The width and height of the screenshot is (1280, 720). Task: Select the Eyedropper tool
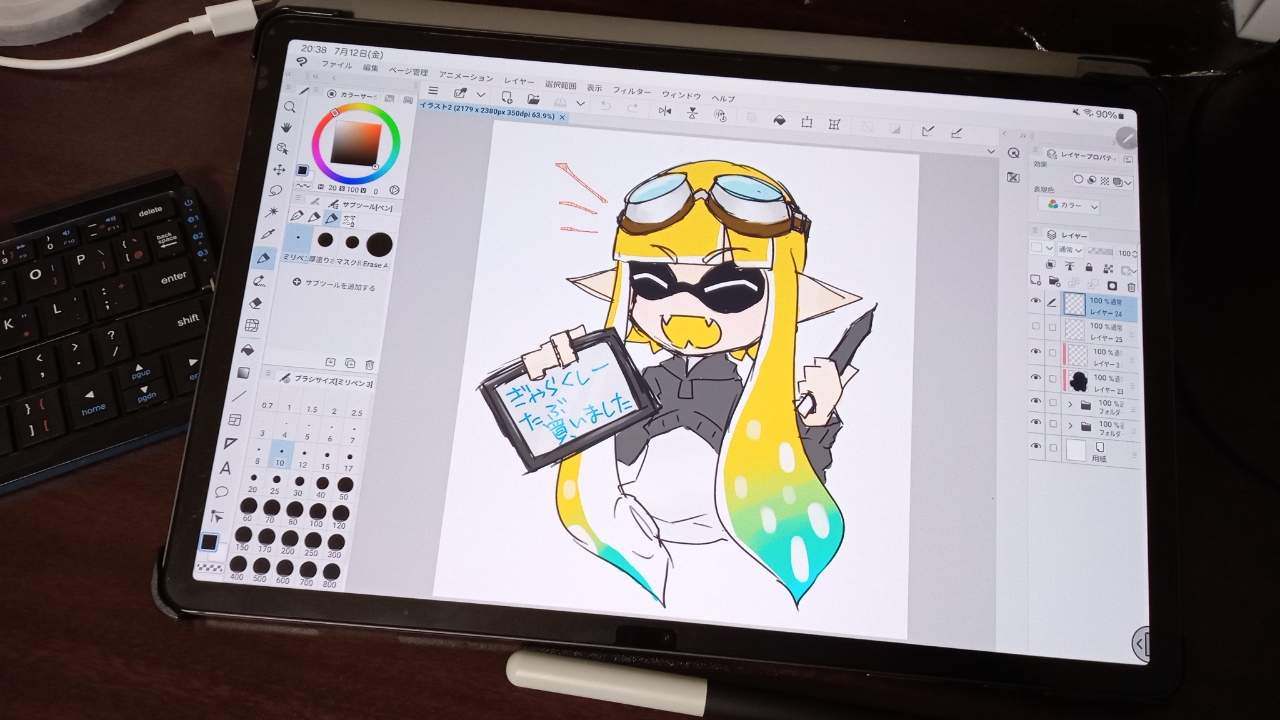(269, 234)
